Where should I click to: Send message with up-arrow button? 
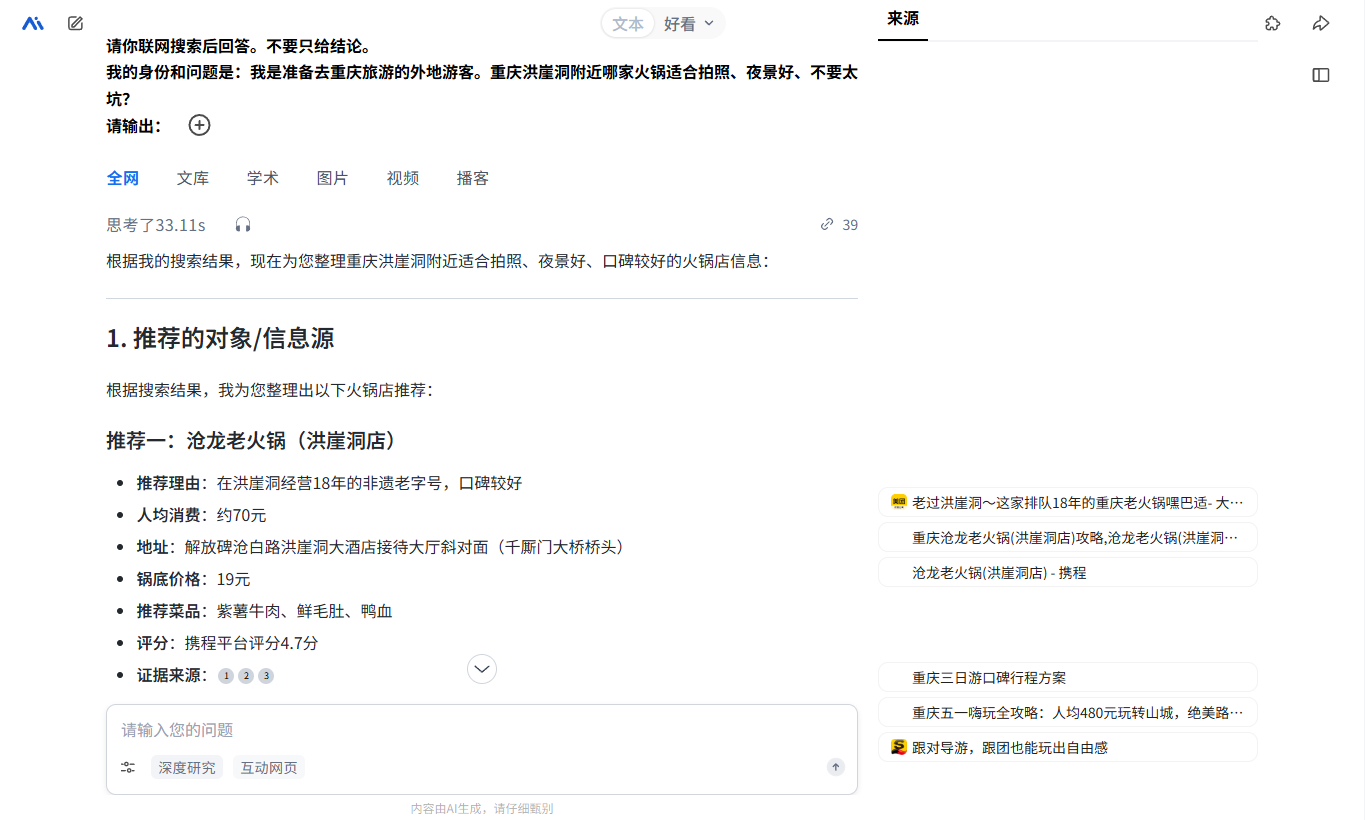[x=836, y=767]
